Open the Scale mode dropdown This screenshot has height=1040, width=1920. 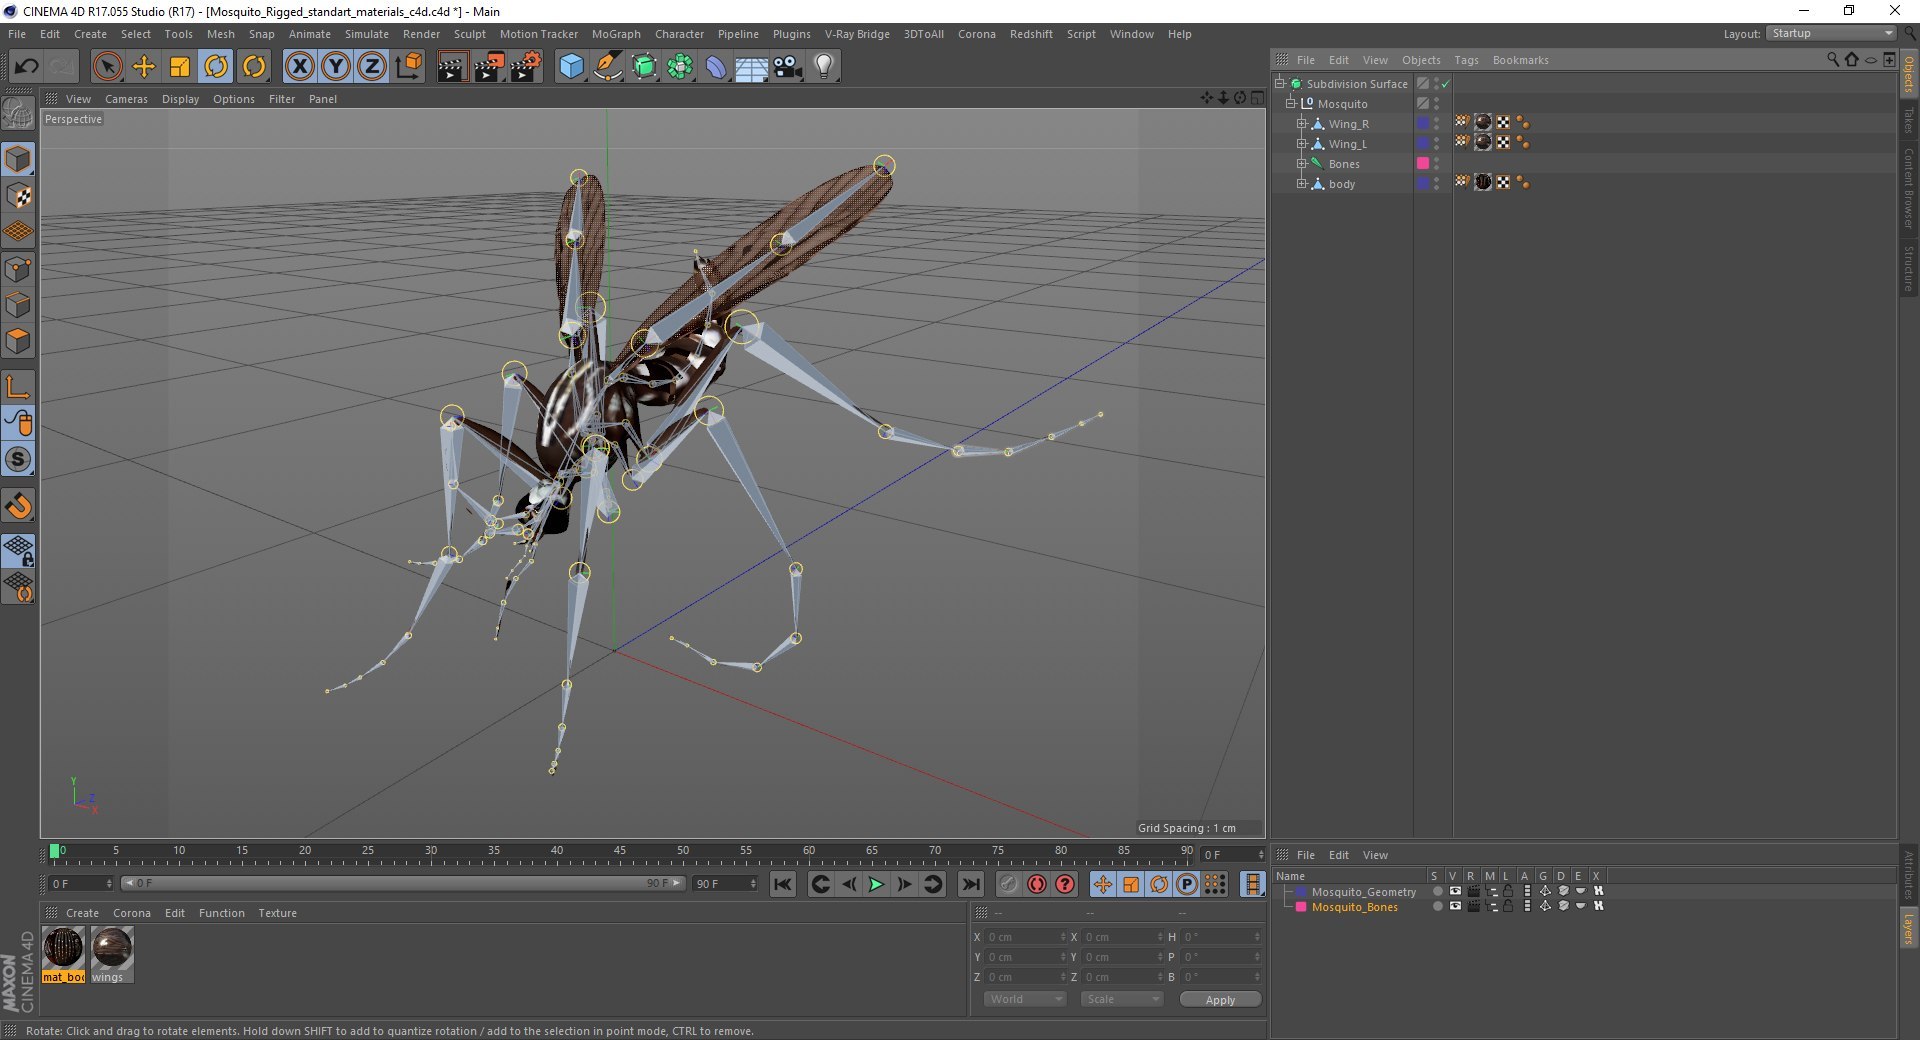(1122, 999)
